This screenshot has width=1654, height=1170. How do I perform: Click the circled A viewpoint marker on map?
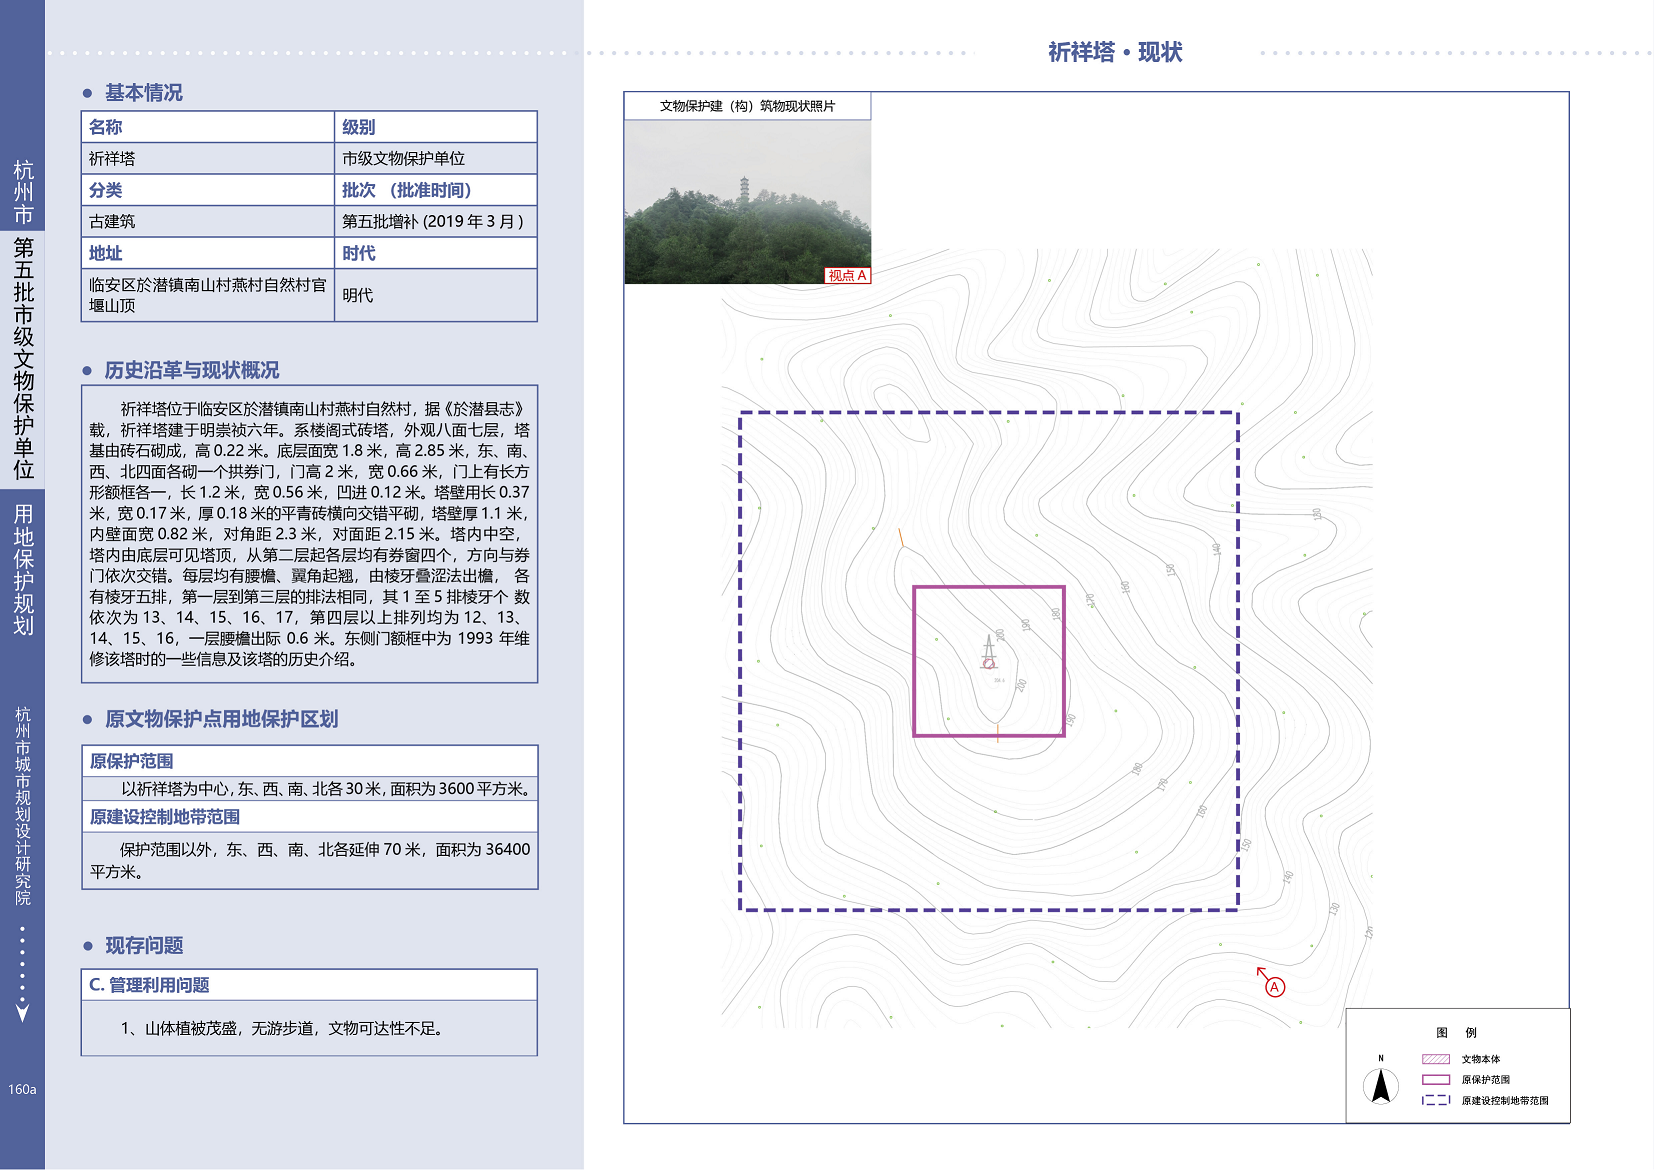click(1274, 987)
